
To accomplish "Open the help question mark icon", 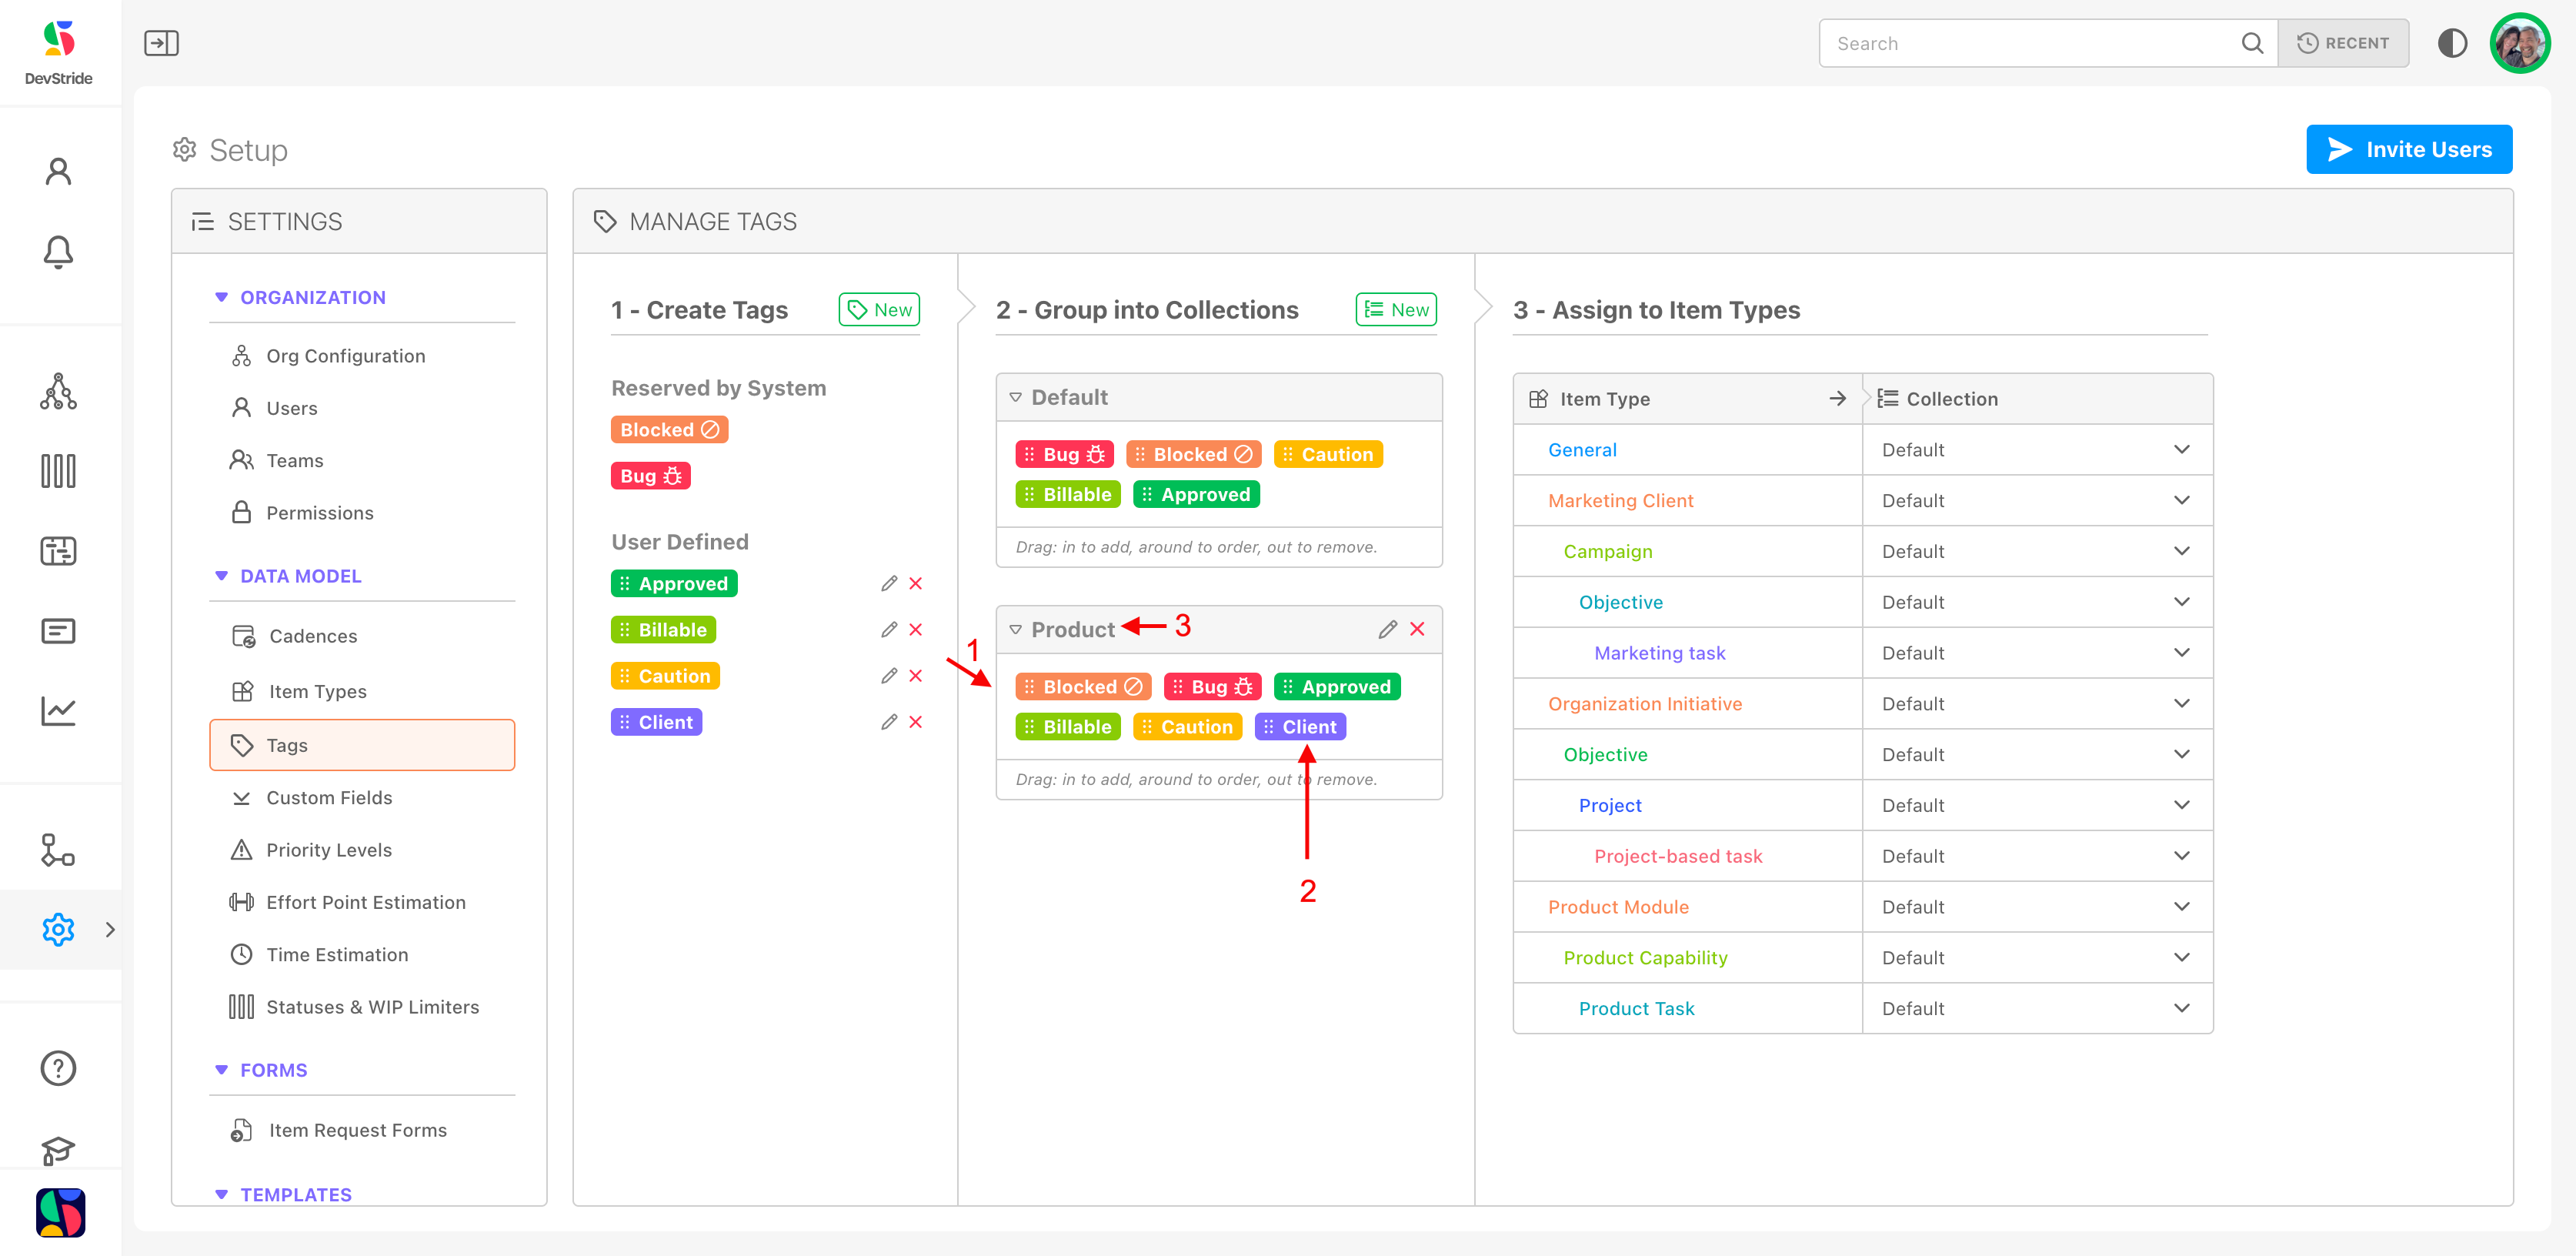I will click(x=58, y=1068).
